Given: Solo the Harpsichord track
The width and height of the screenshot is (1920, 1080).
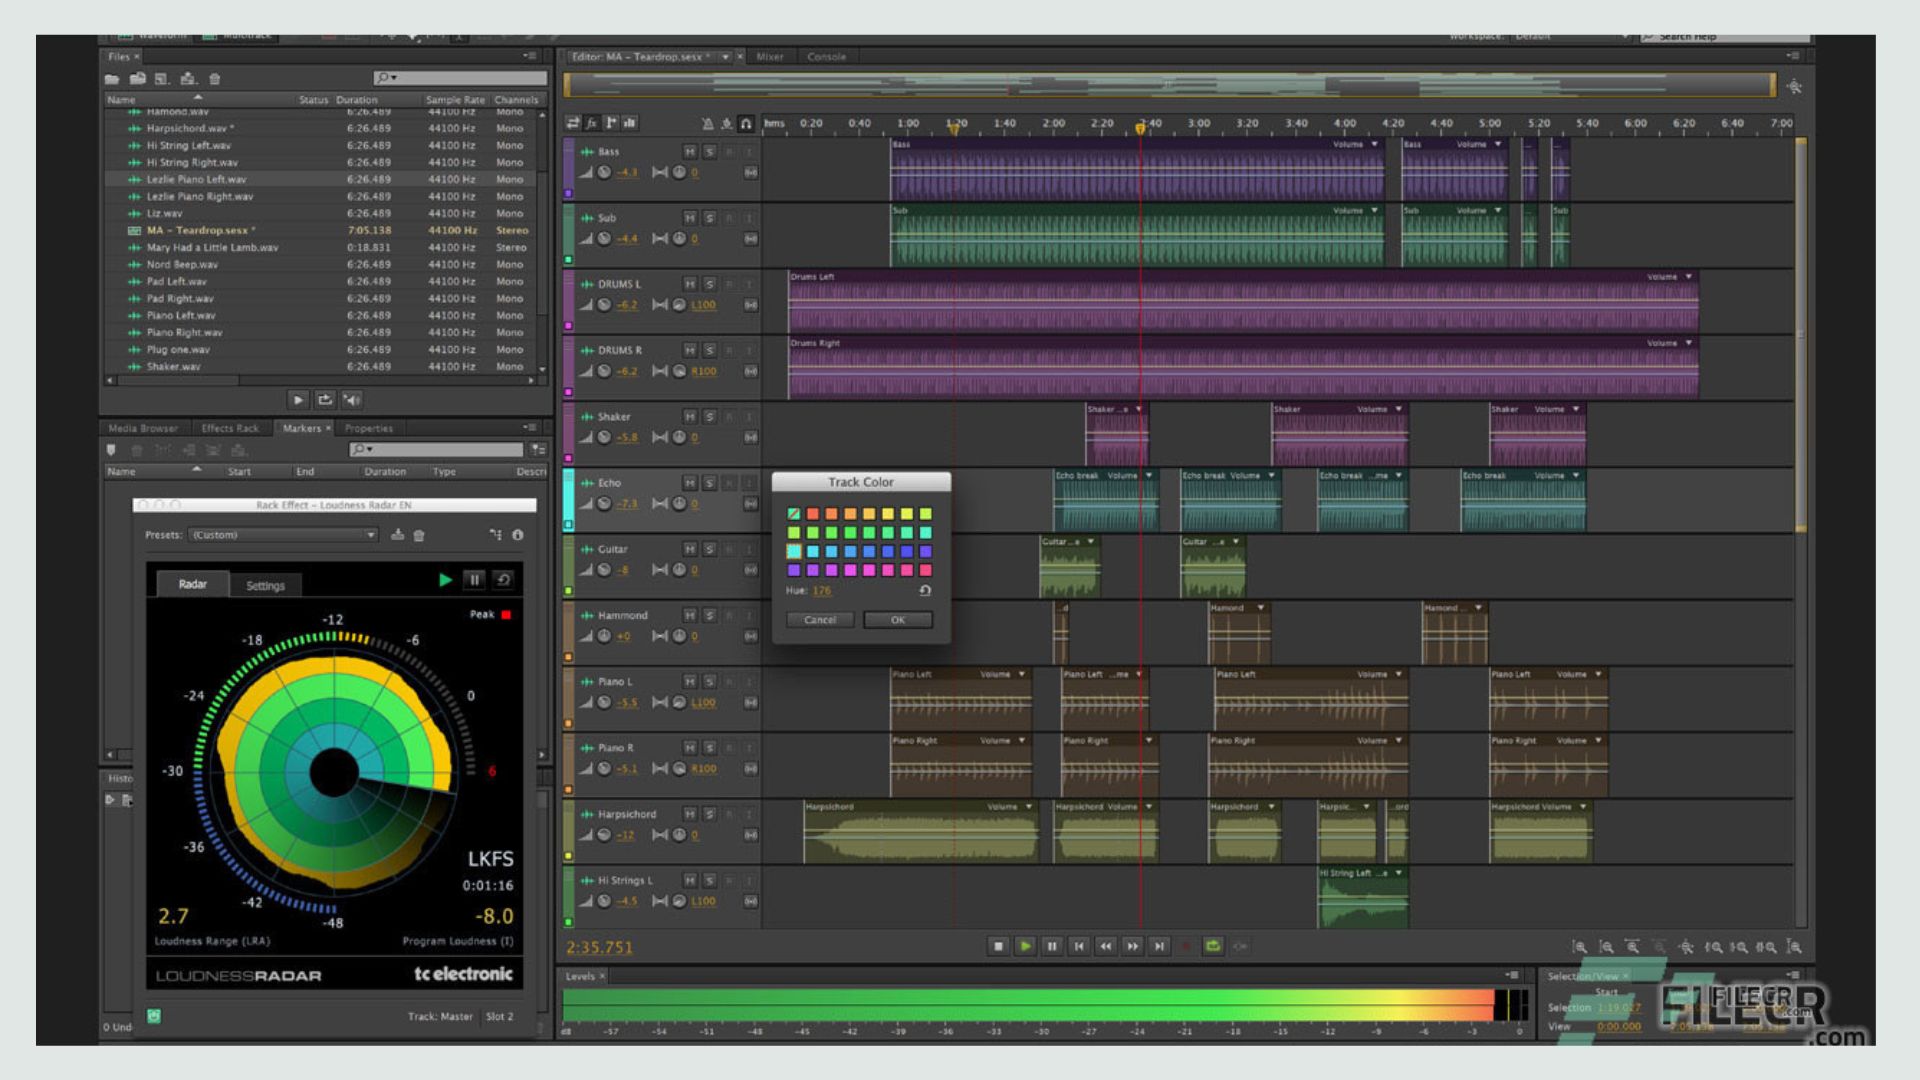Looking at the screenshot, I should (709, 814).
